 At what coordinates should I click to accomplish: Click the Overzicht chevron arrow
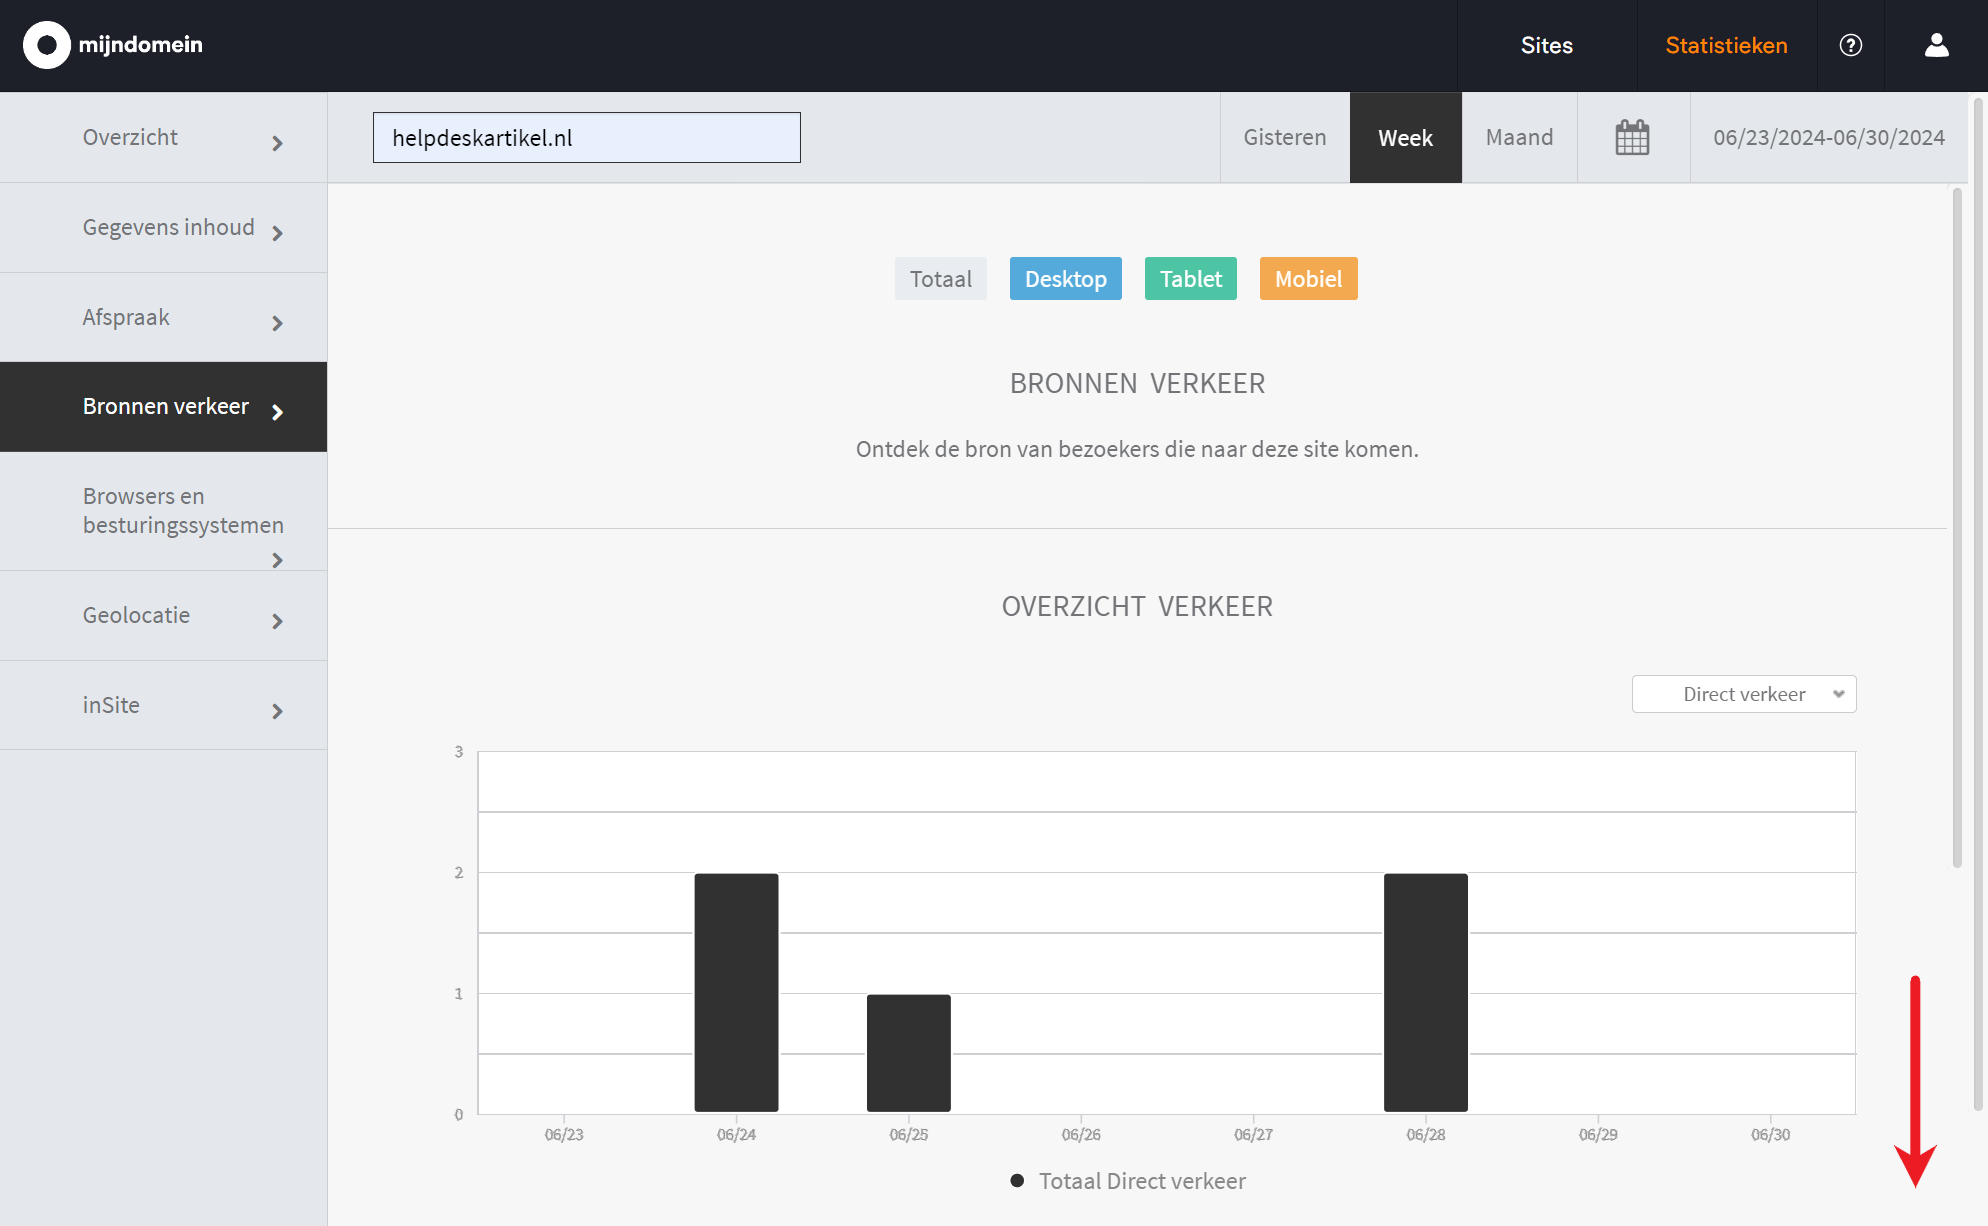[x=277, y=143]
